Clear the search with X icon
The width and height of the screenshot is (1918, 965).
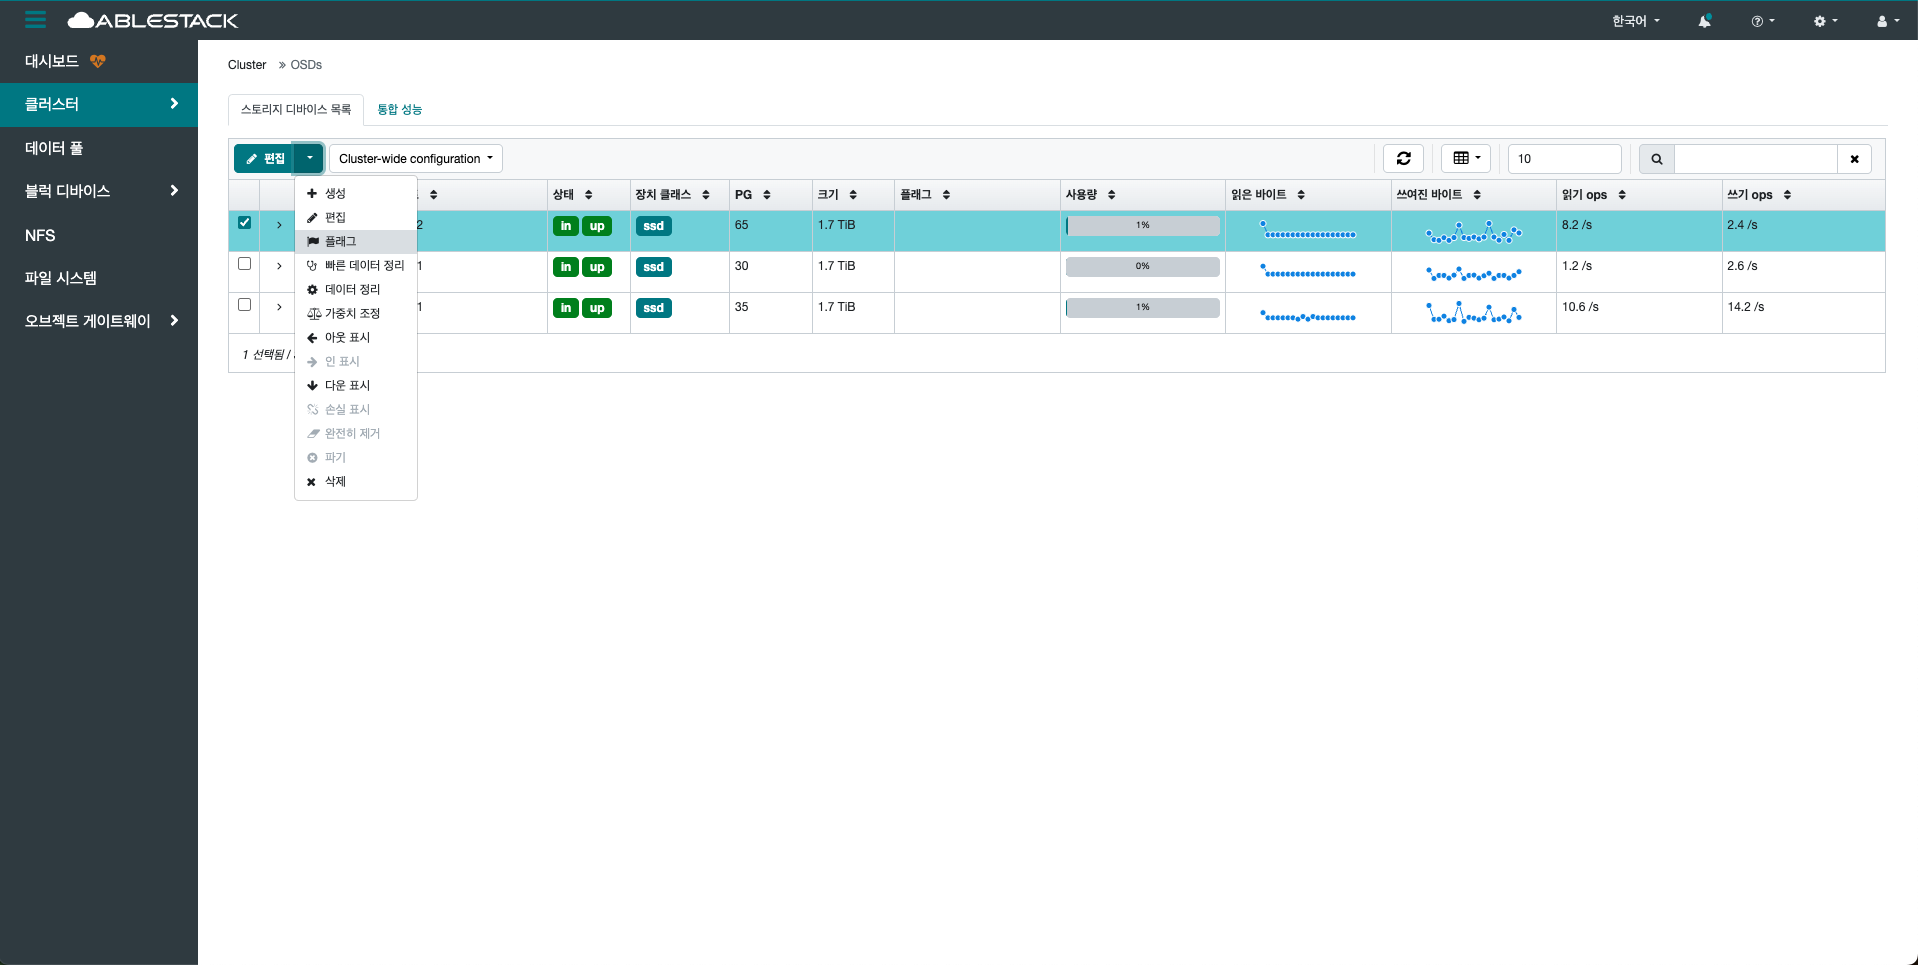(1854, 159)
